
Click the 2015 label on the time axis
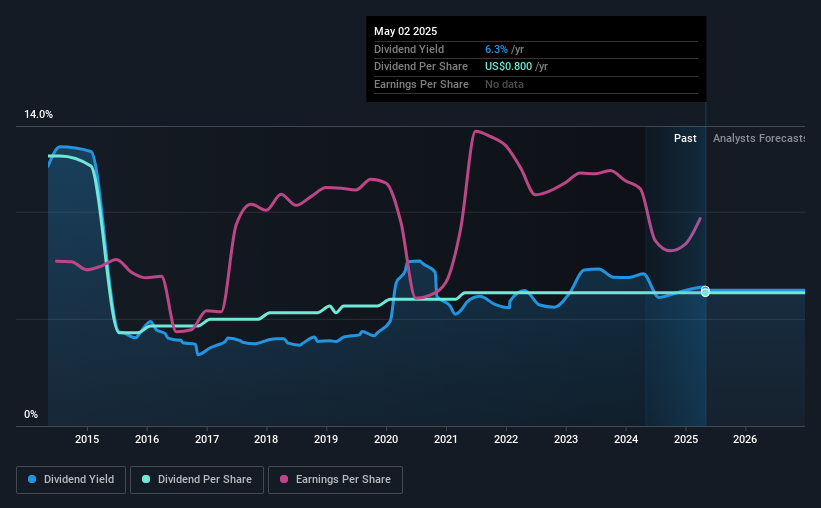tap(87, 439)
